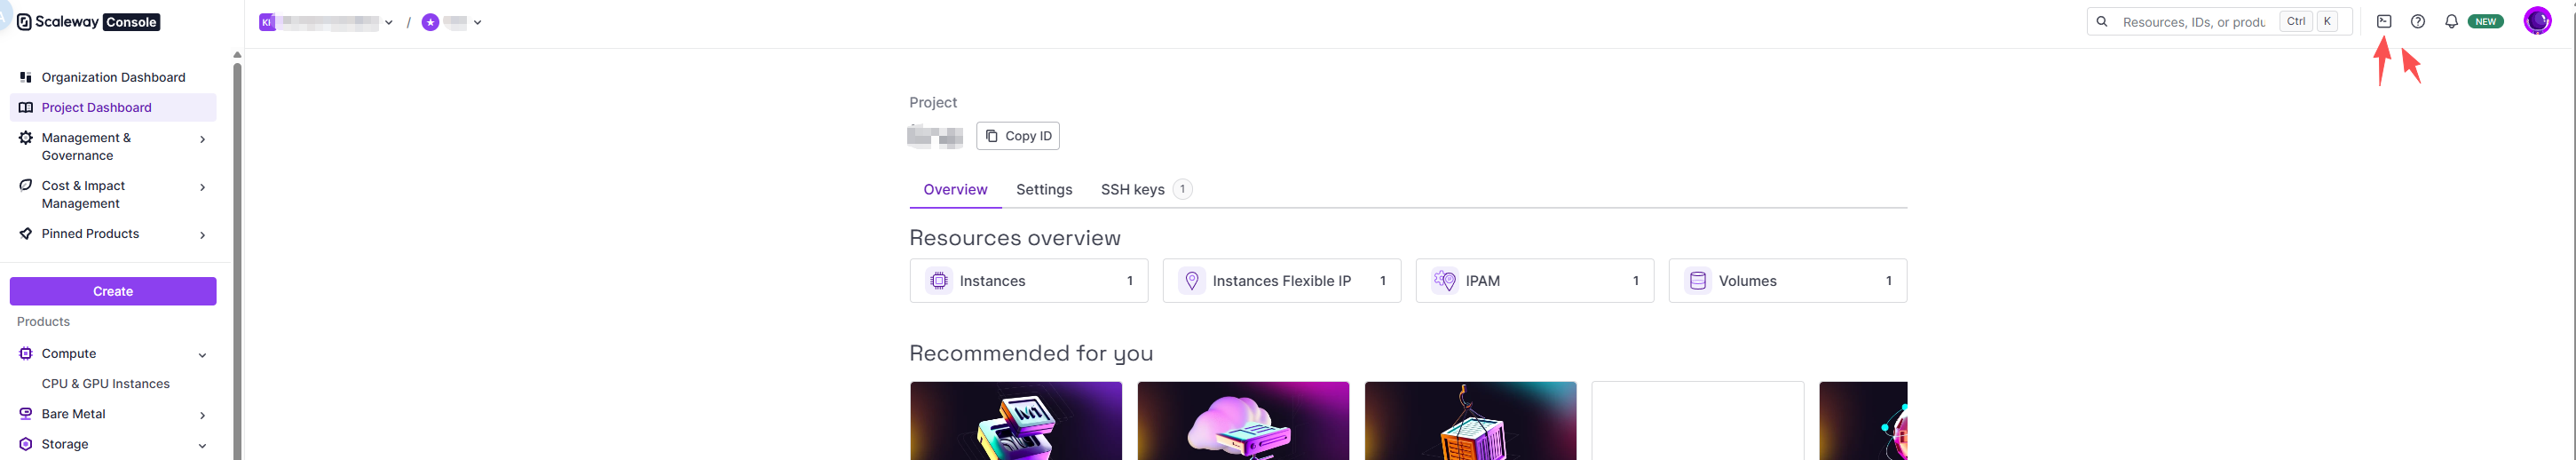Open Organization Dashboard menu item

(x=113, y=77)
